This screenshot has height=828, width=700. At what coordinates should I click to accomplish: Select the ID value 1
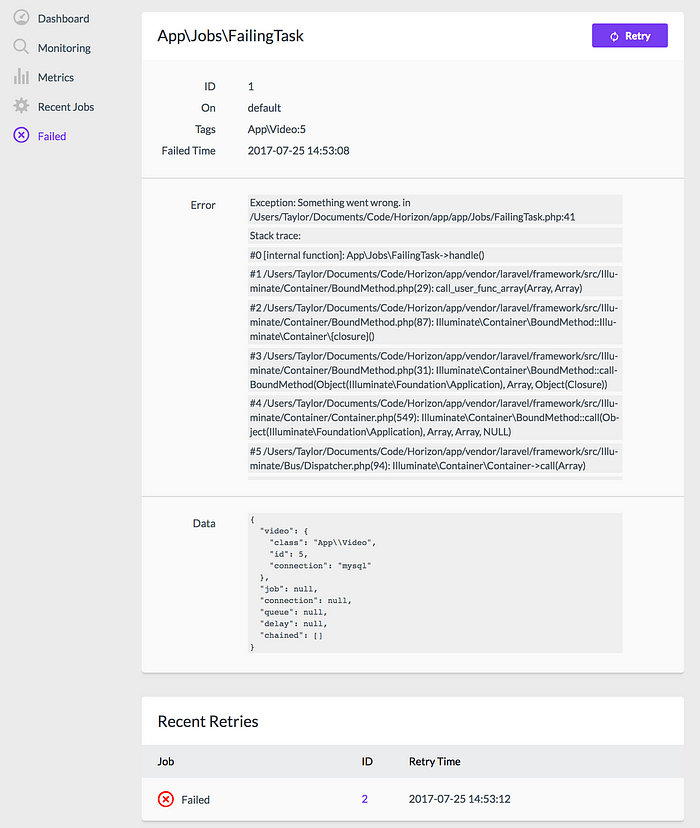click(x=251, y=87)
